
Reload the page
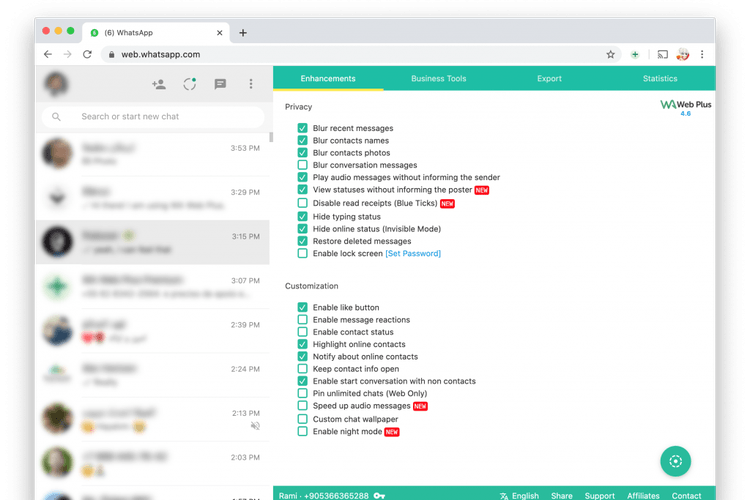(87, 55)
